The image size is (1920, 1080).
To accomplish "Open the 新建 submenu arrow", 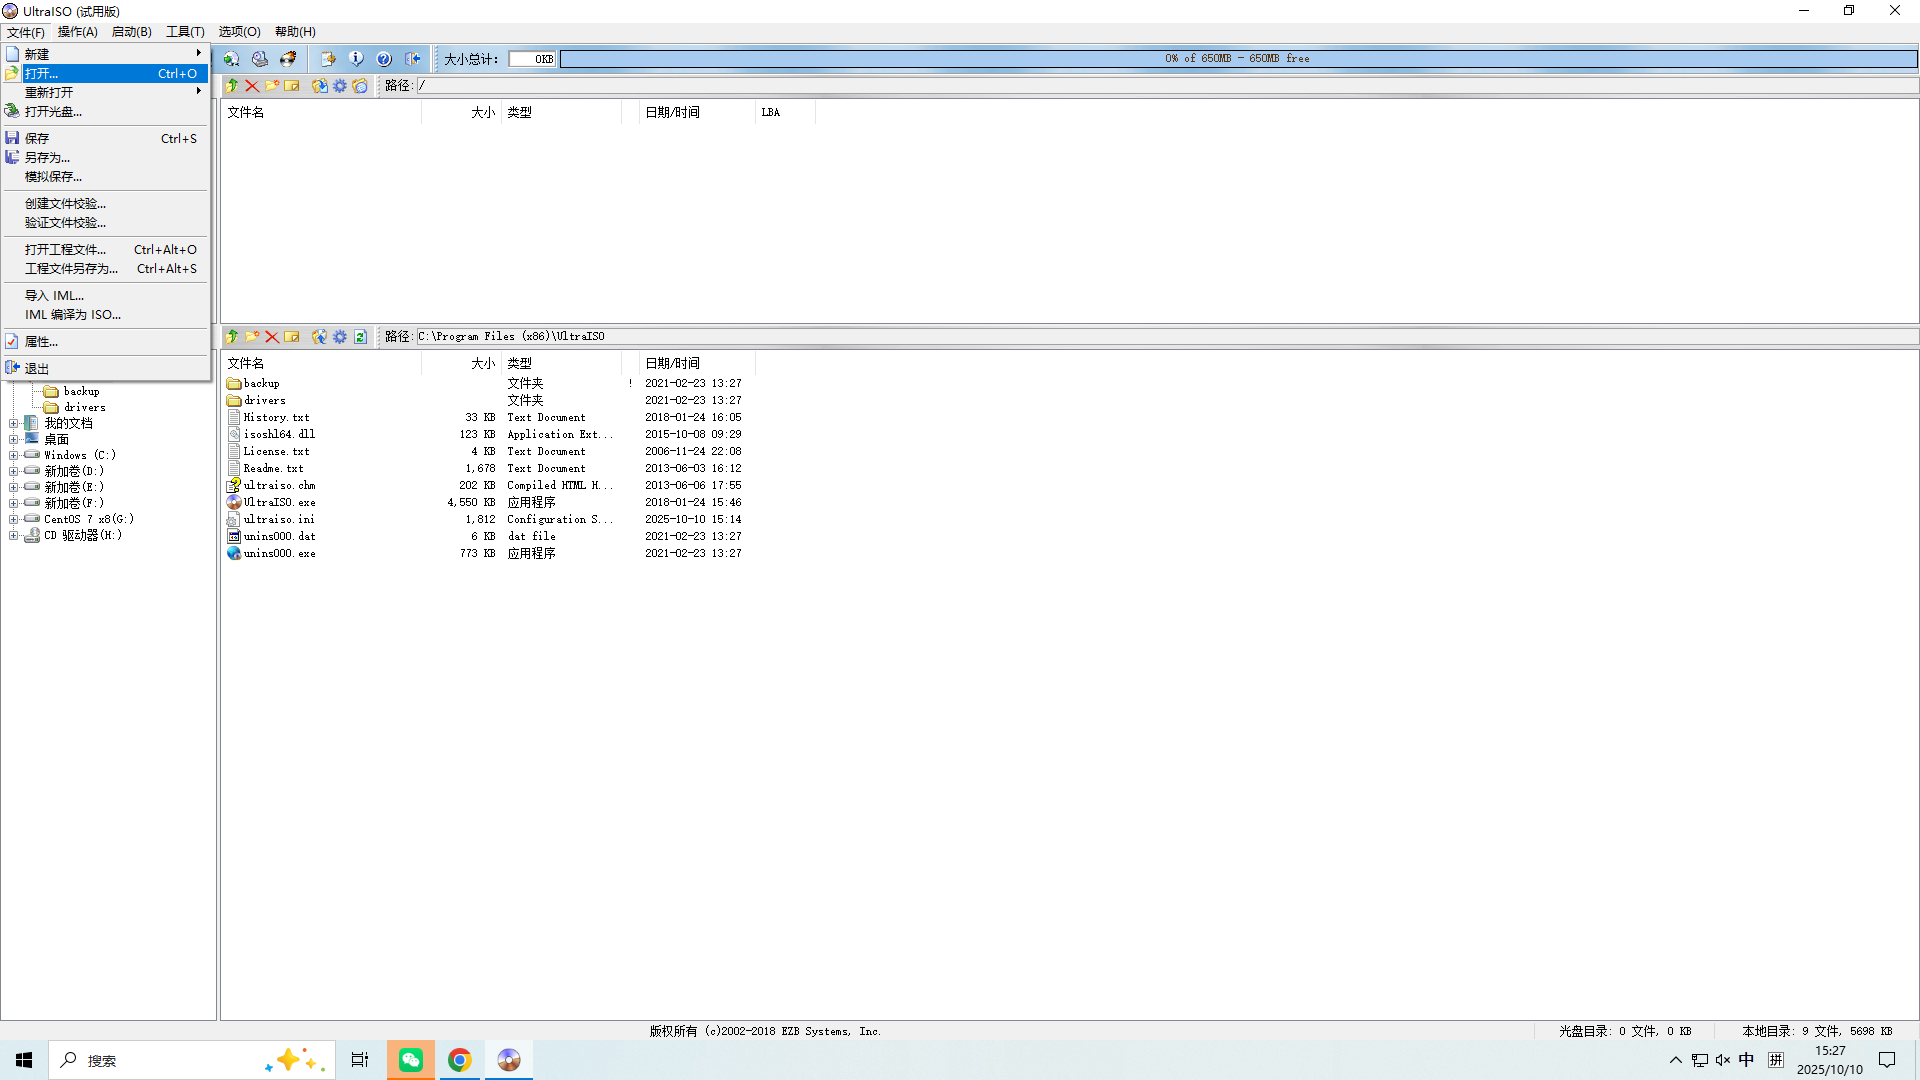I will pos(198,54).
